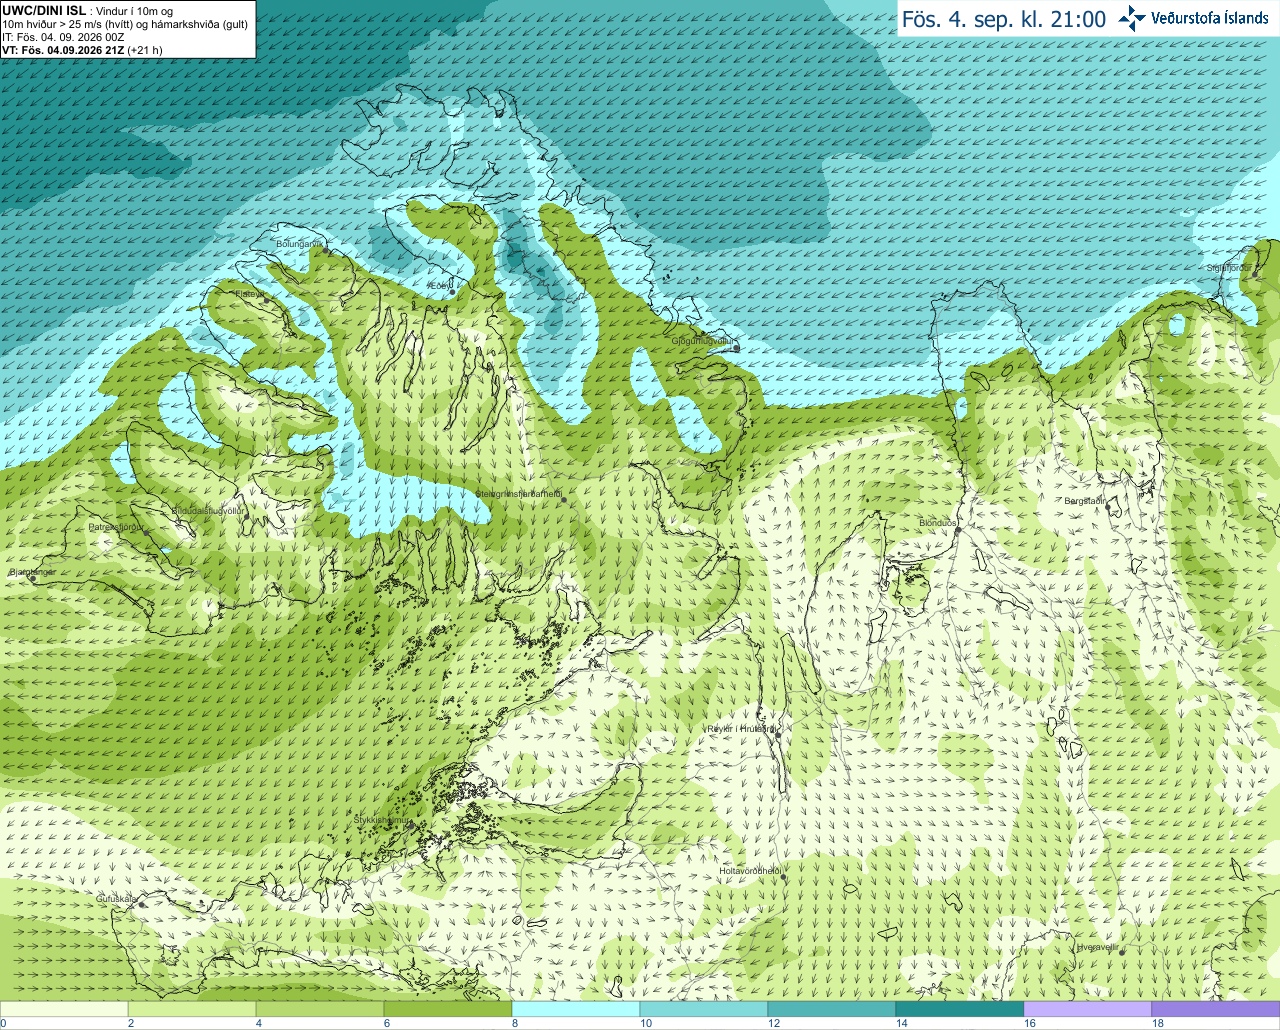Screen dimensions: 1280x1030
Task: Click the Blönduós station marker
Action: pyautogui.click(x=957, y=531)
